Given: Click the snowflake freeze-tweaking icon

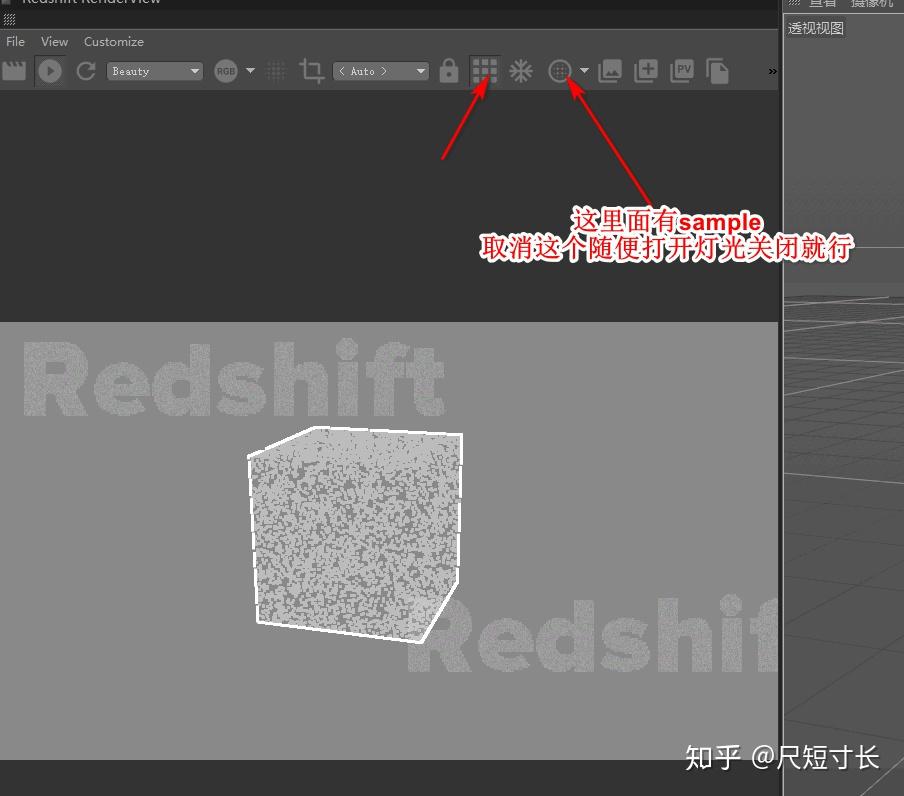Looking at the screenshot, I should coord(521,71).
